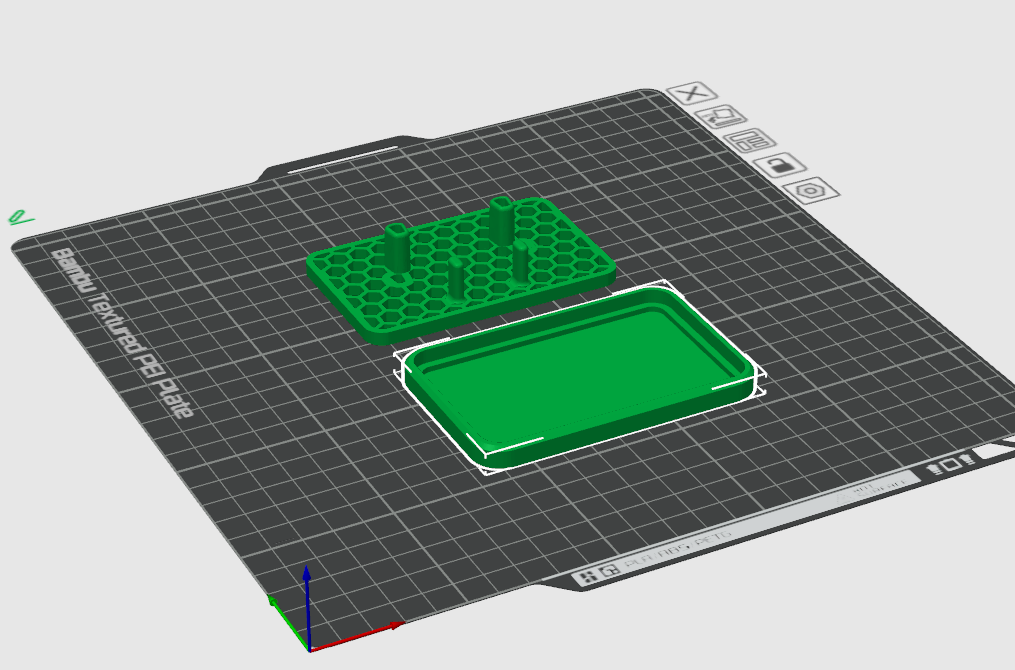Screen dimensions: 1015x670
Task: Remove the plate with the X icon
Action: tap(693, 93)
